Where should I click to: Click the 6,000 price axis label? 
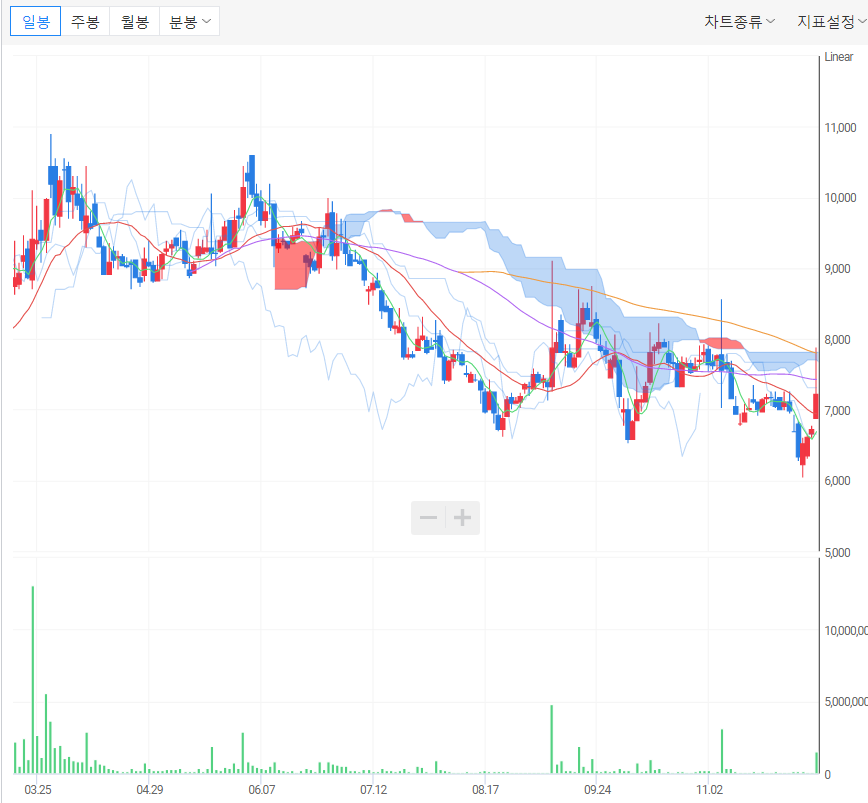838,481
